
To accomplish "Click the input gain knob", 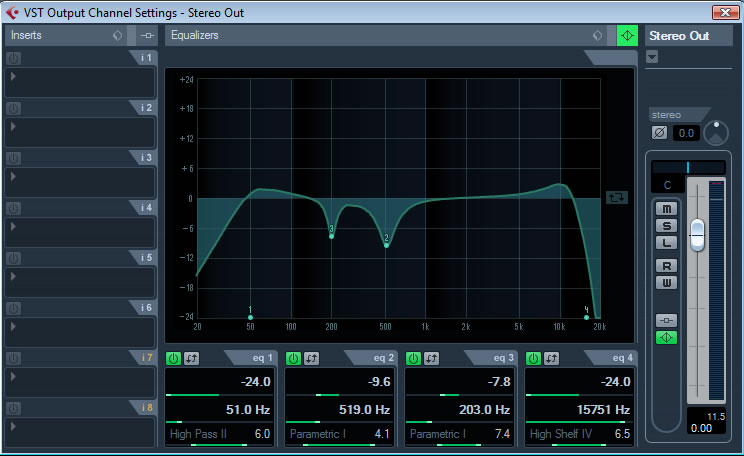I will tap(716, 133).
